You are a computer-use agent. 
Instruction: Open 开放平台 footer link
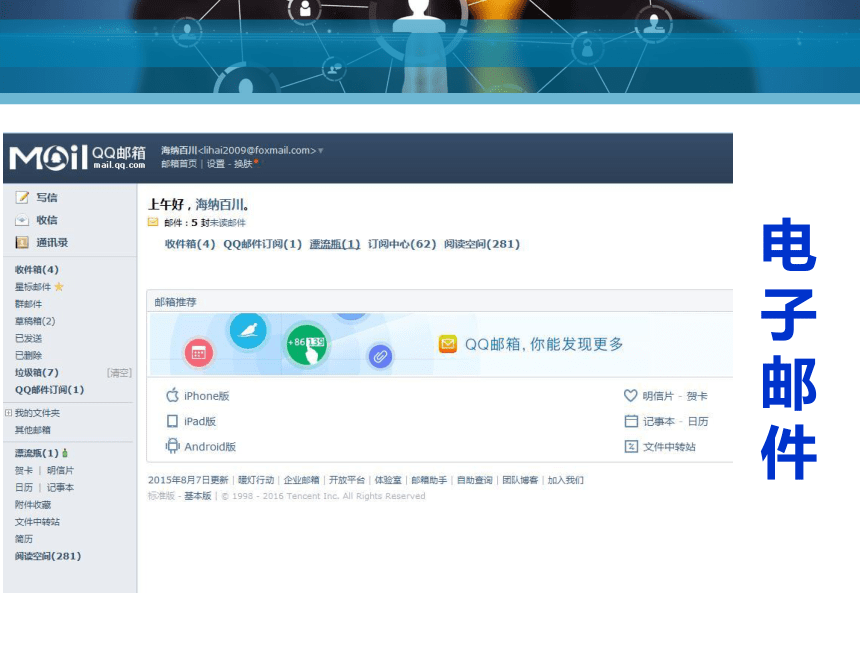[347, 480]
